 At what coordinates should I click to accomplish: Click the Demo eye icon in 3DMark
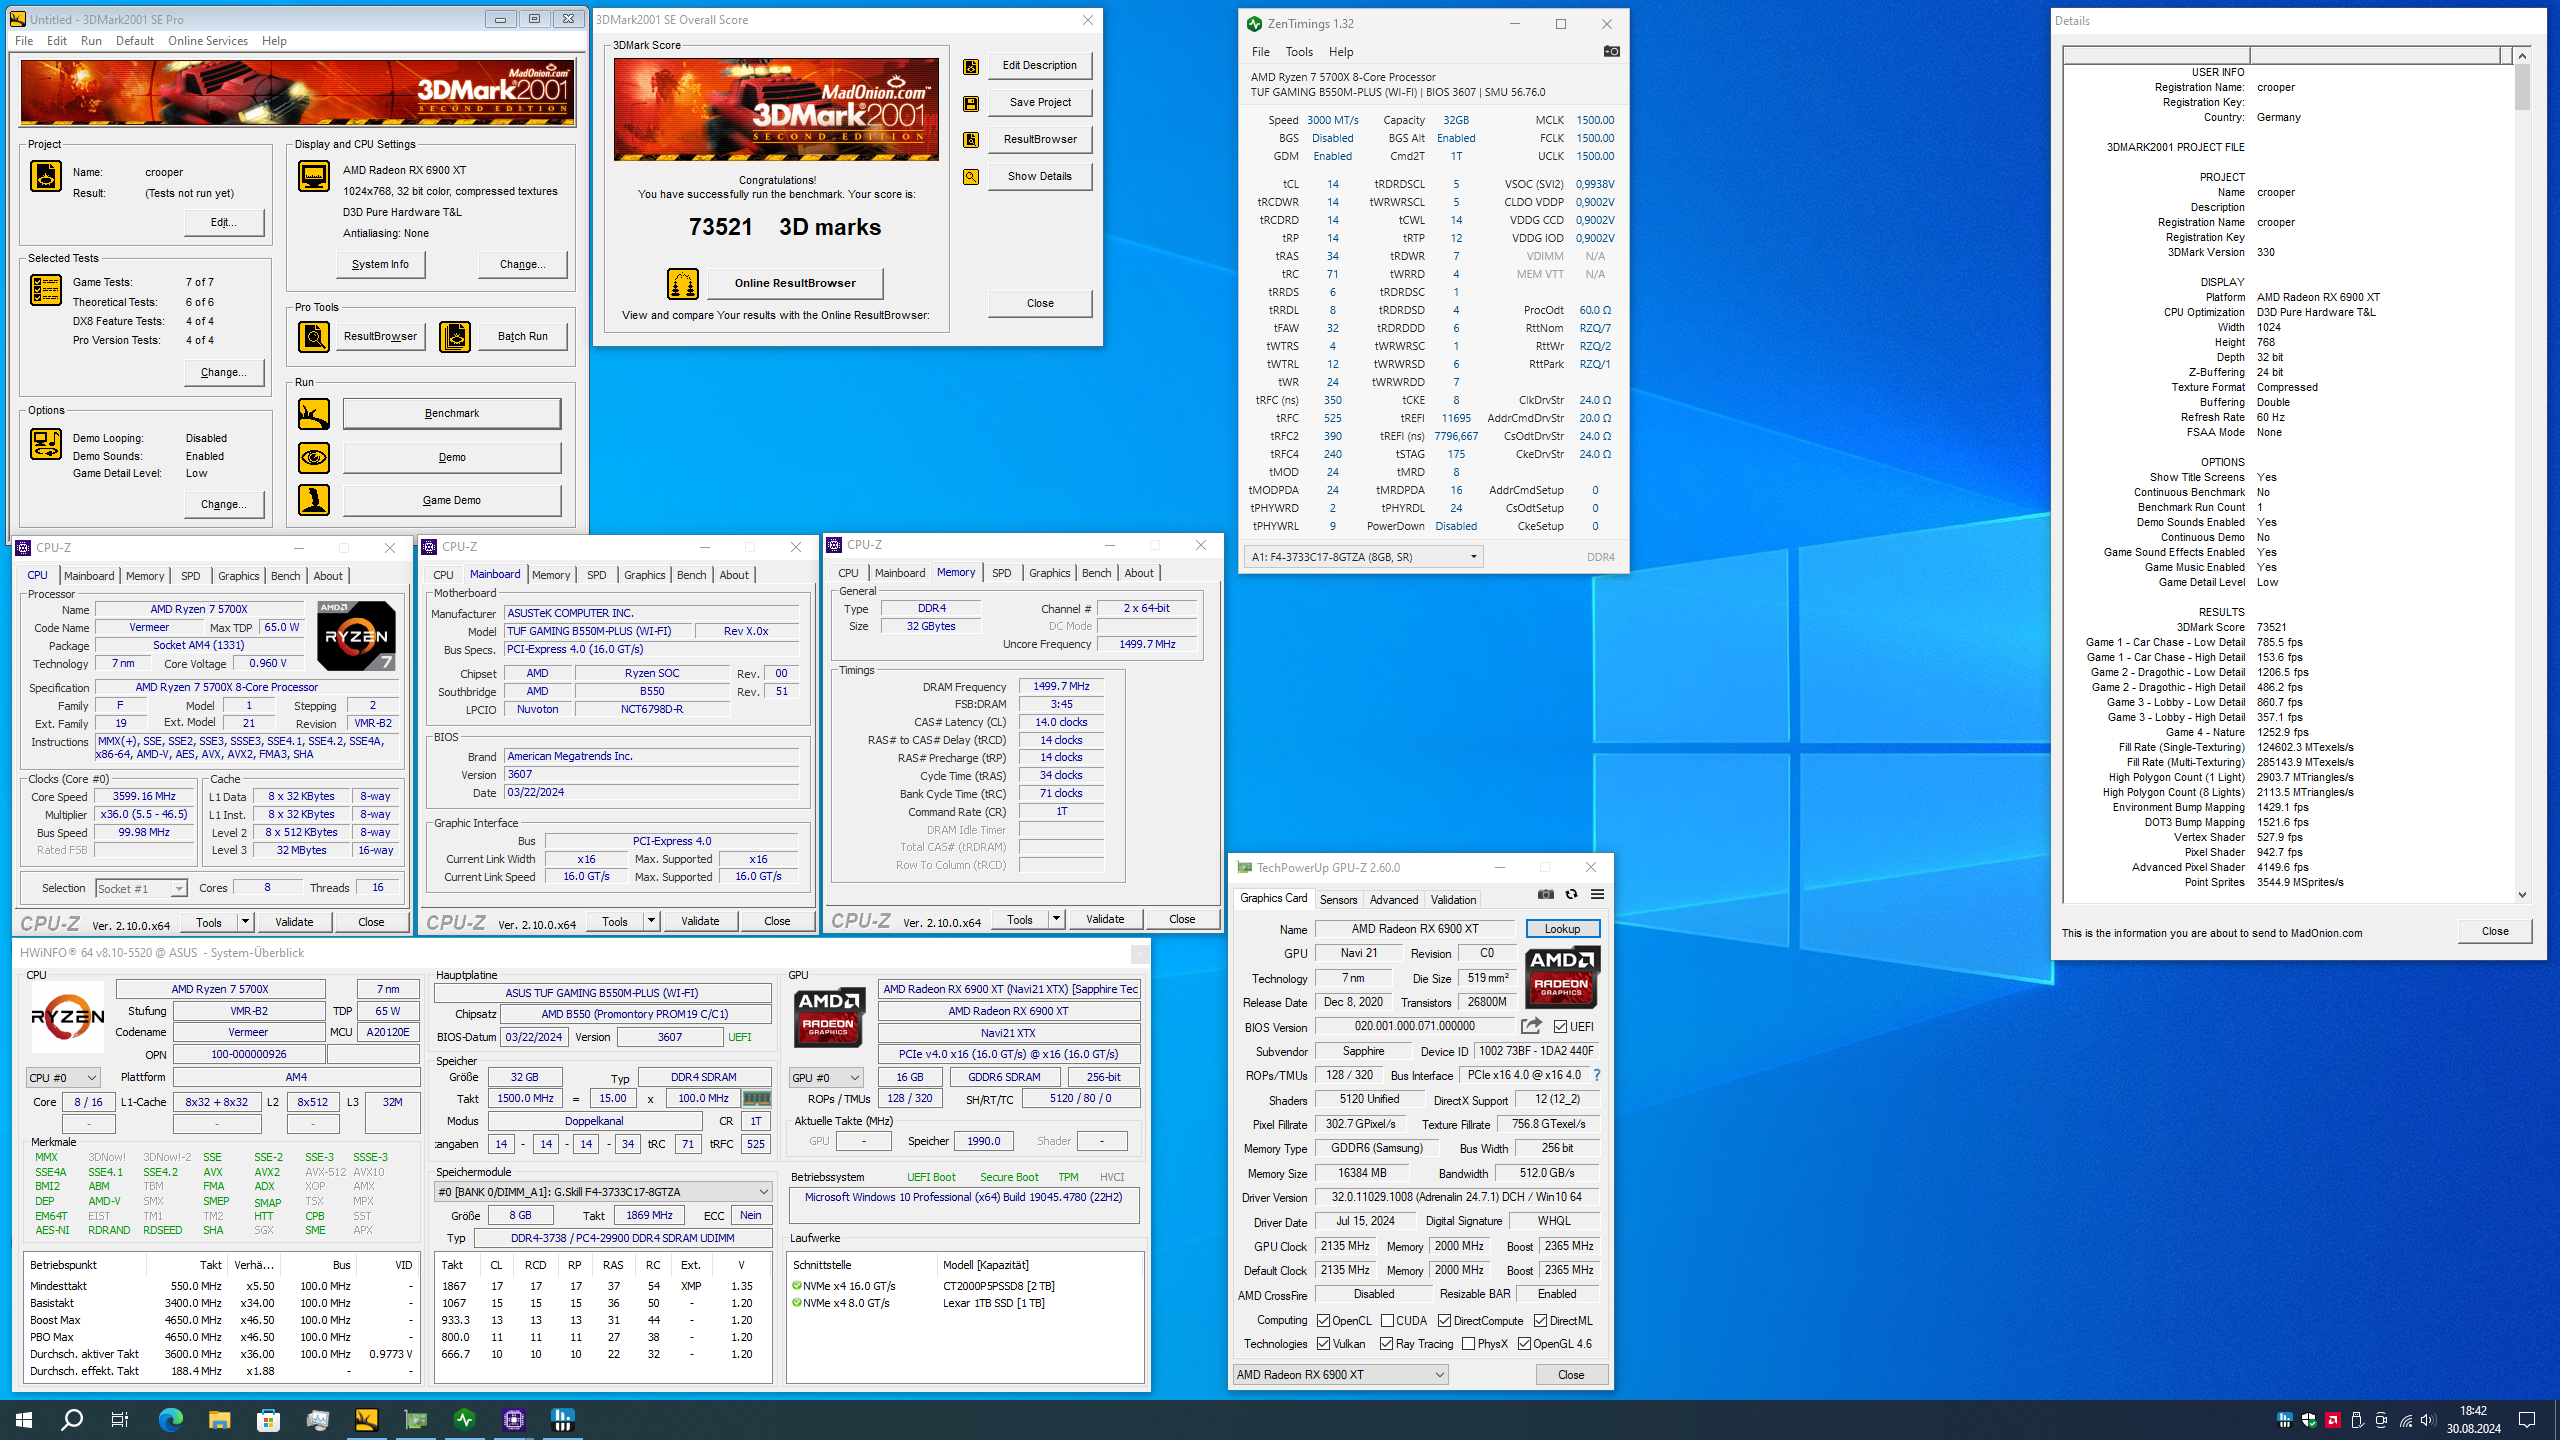coord(314,458)
